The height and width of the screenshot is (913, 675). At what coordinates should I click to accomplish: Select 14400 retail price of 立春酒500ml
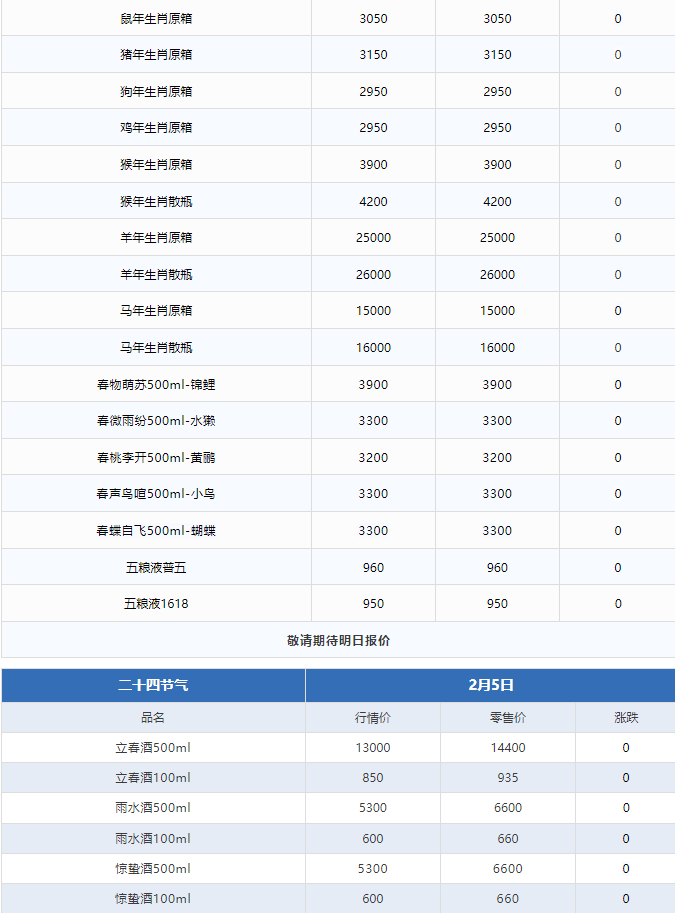[508, 748]
